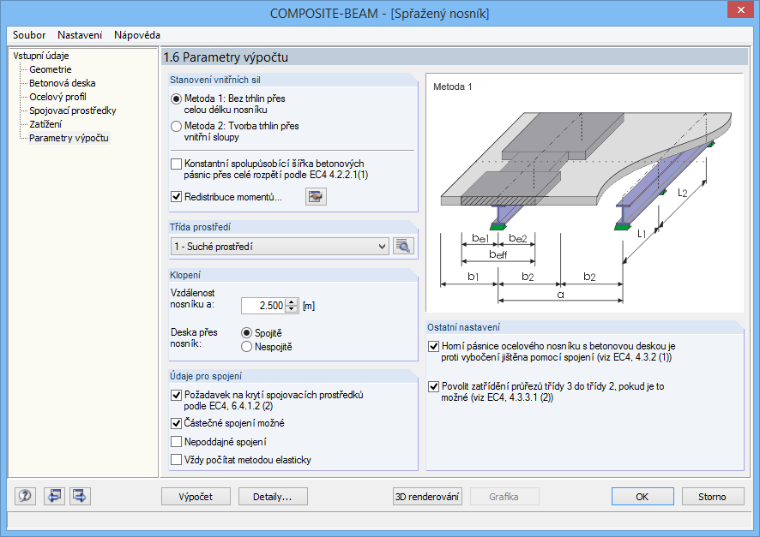760x537 pixels.
Task: Open redistribution of moments settings icon
Action: [x=316, y=197]
